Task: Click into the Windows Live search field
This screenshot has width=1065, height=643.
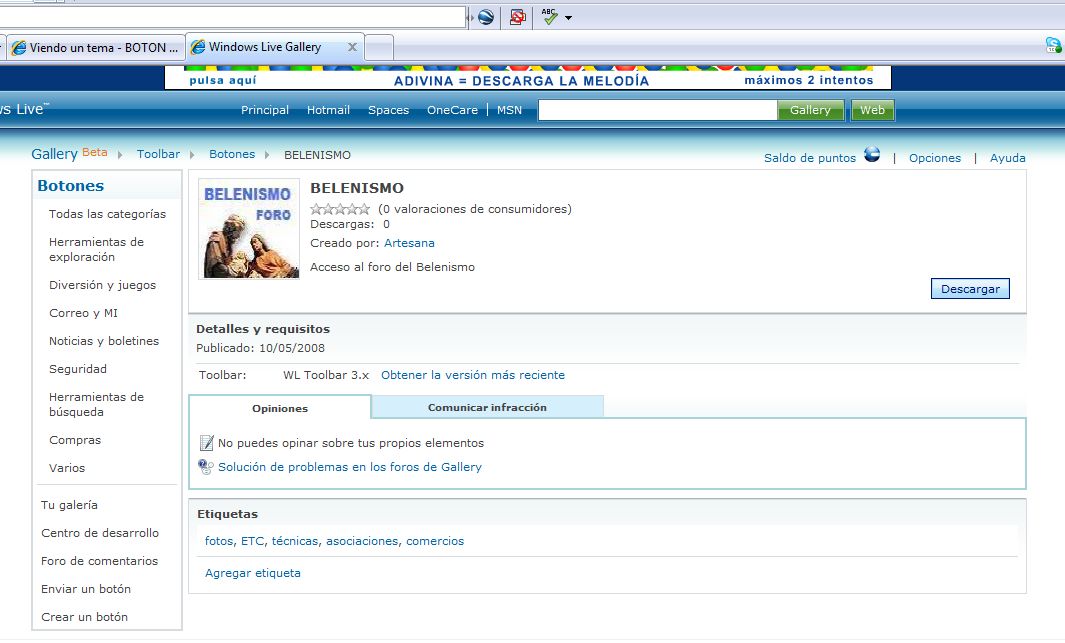Action: 657,110
